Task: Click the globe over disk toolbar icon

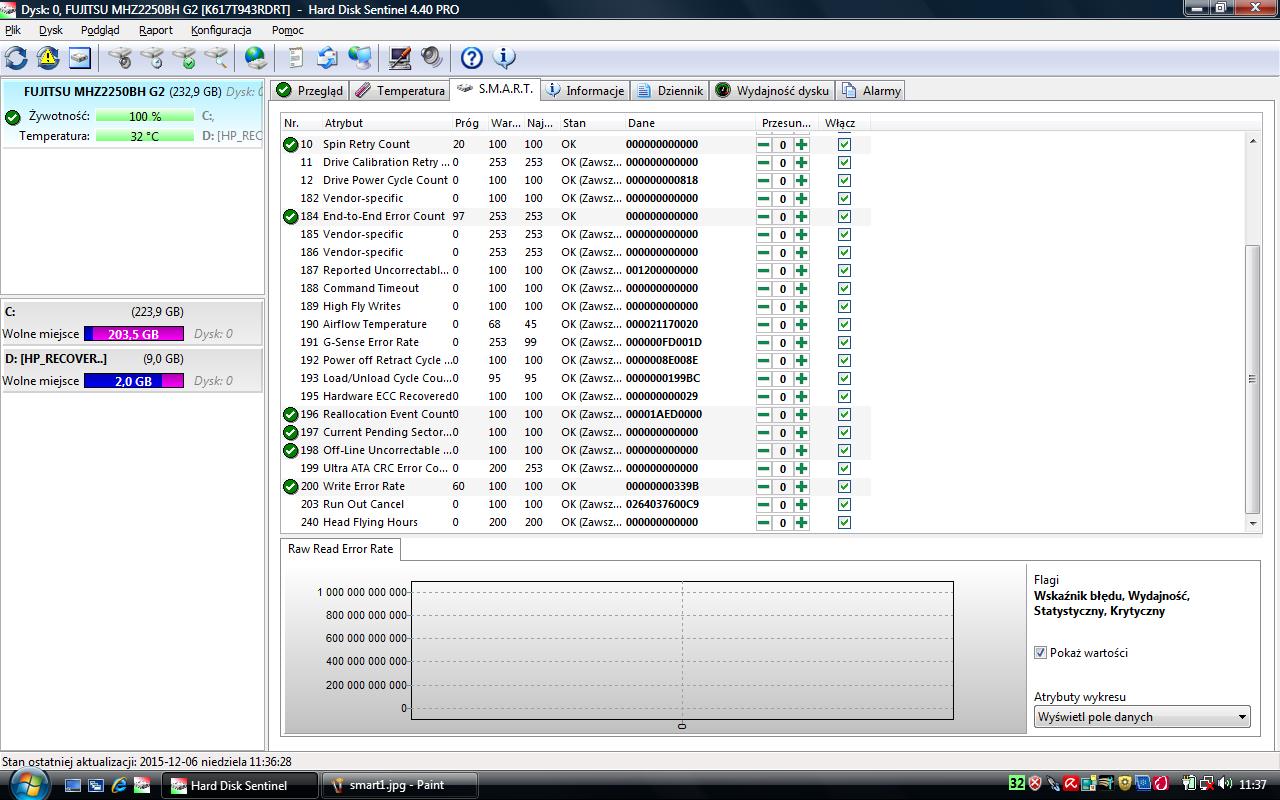Action: pyautogui.click(x=256, y=58)
